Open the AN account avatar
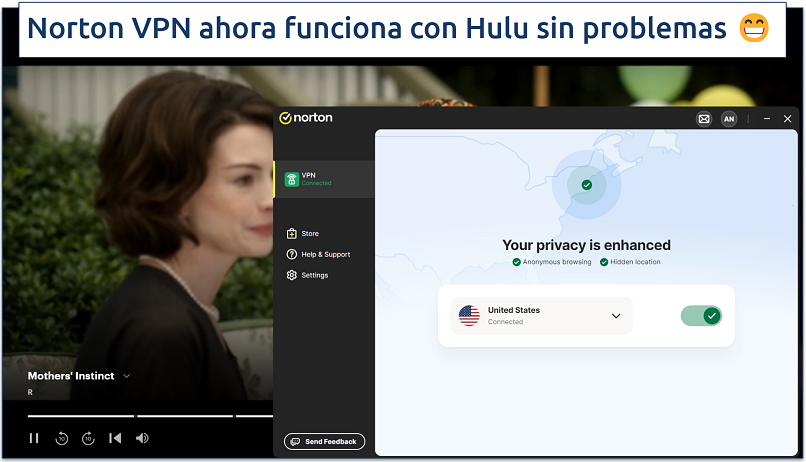The height and width of the screenshot is (462, 806). (x=729, y=118)
